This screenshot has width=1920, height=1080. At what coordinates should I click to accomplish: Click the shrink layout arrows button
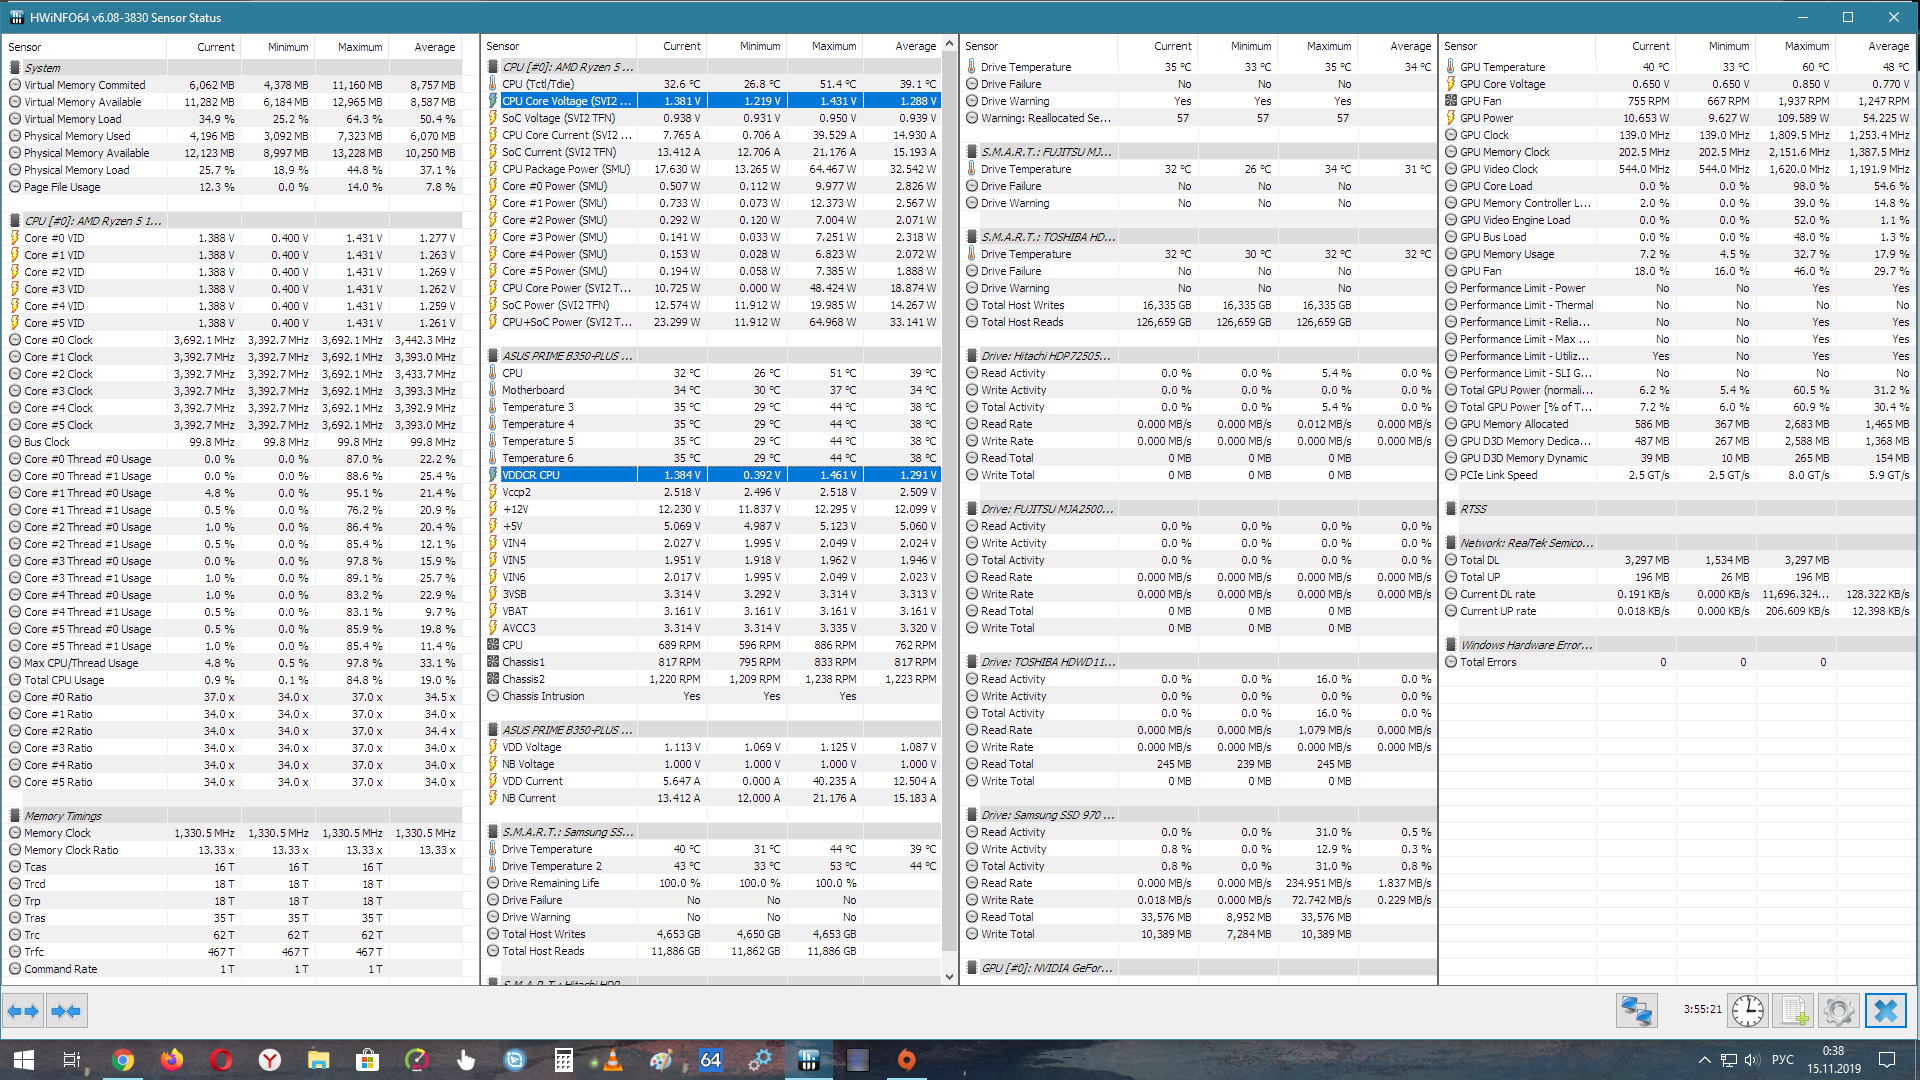[x=67, y=1011]
